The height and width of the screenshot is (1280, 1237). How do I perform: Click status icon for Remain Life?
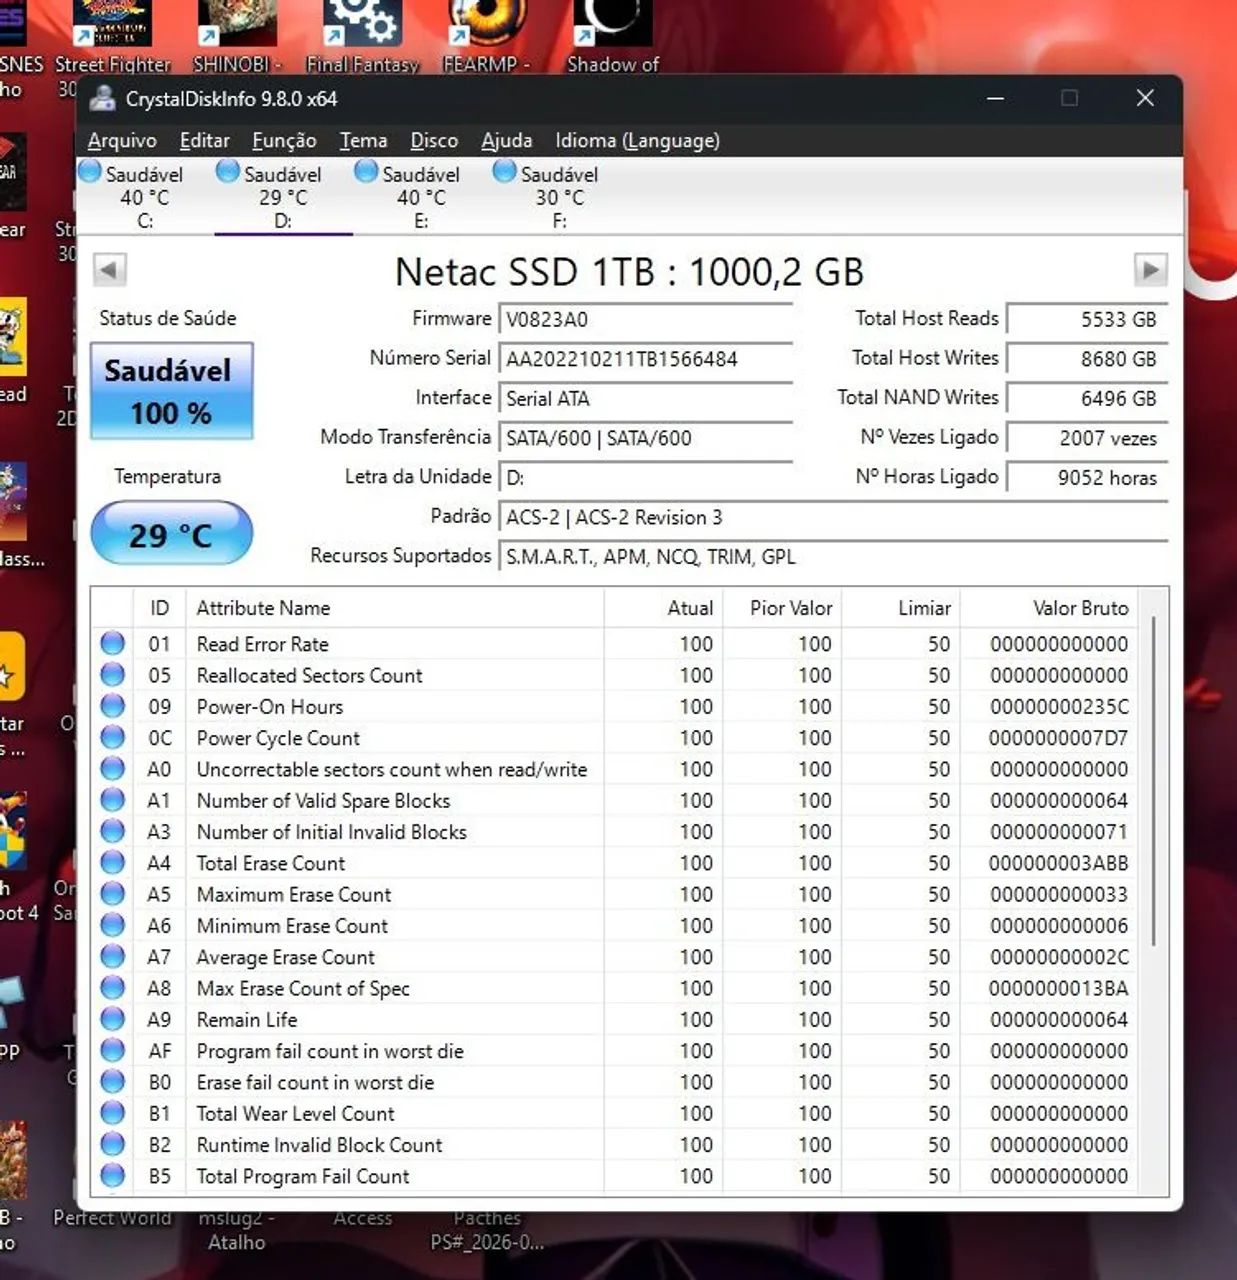click(112, 1019)
